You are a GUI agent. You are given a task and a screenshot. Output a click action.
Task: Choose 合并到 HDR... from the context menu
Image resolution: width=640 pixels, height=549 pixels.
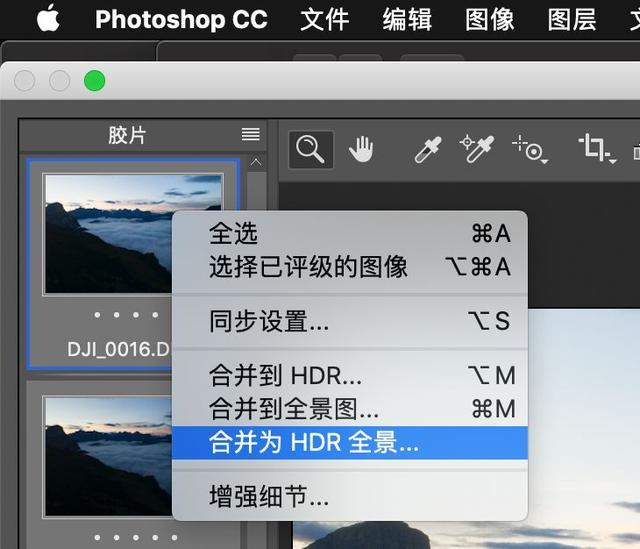(x=350, y=375)
